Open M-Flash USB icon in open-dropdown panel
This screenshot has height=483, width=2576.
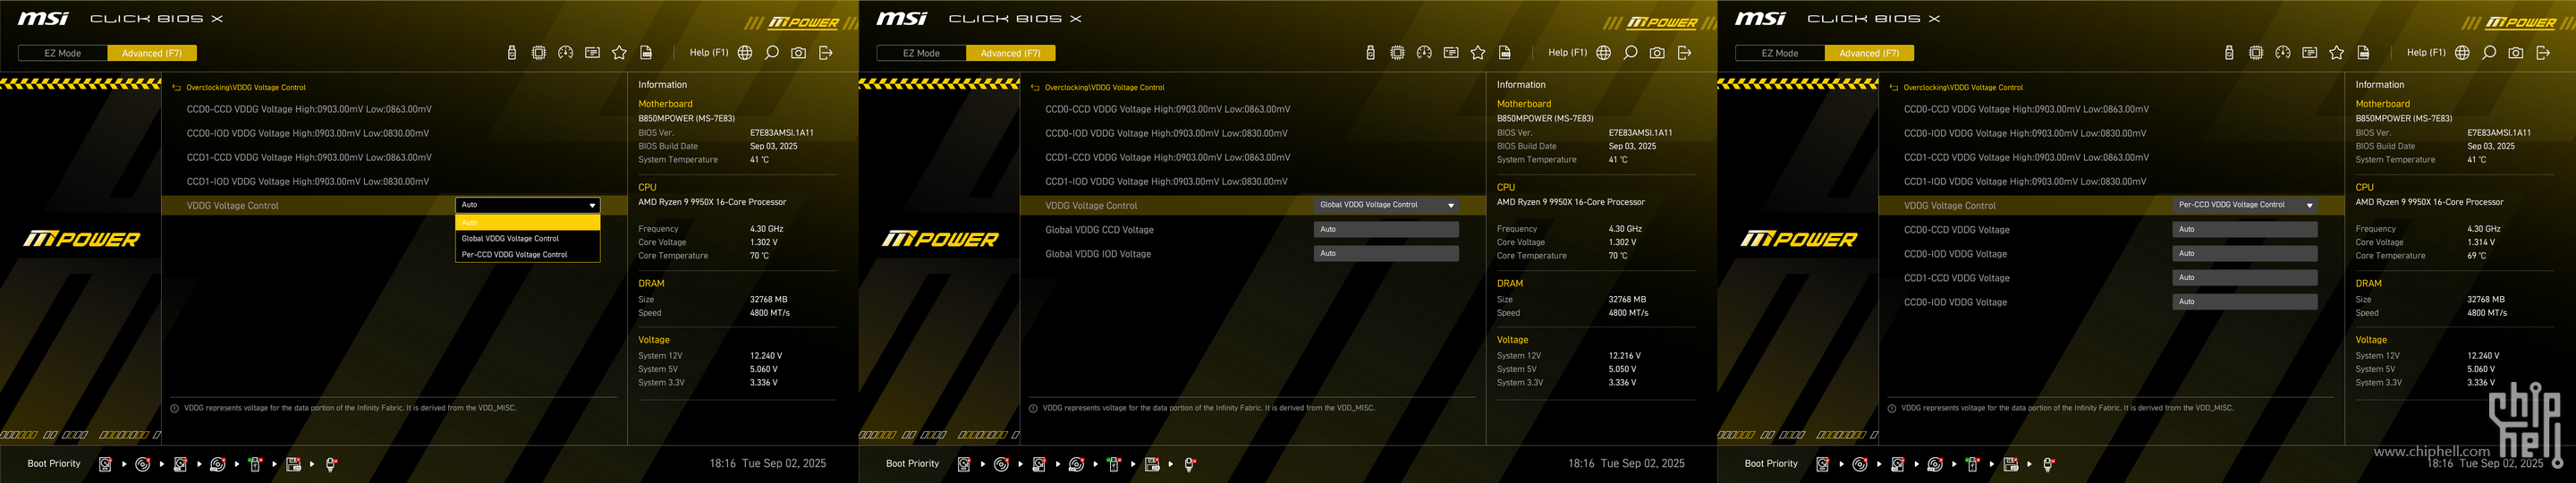pos(512,53)
